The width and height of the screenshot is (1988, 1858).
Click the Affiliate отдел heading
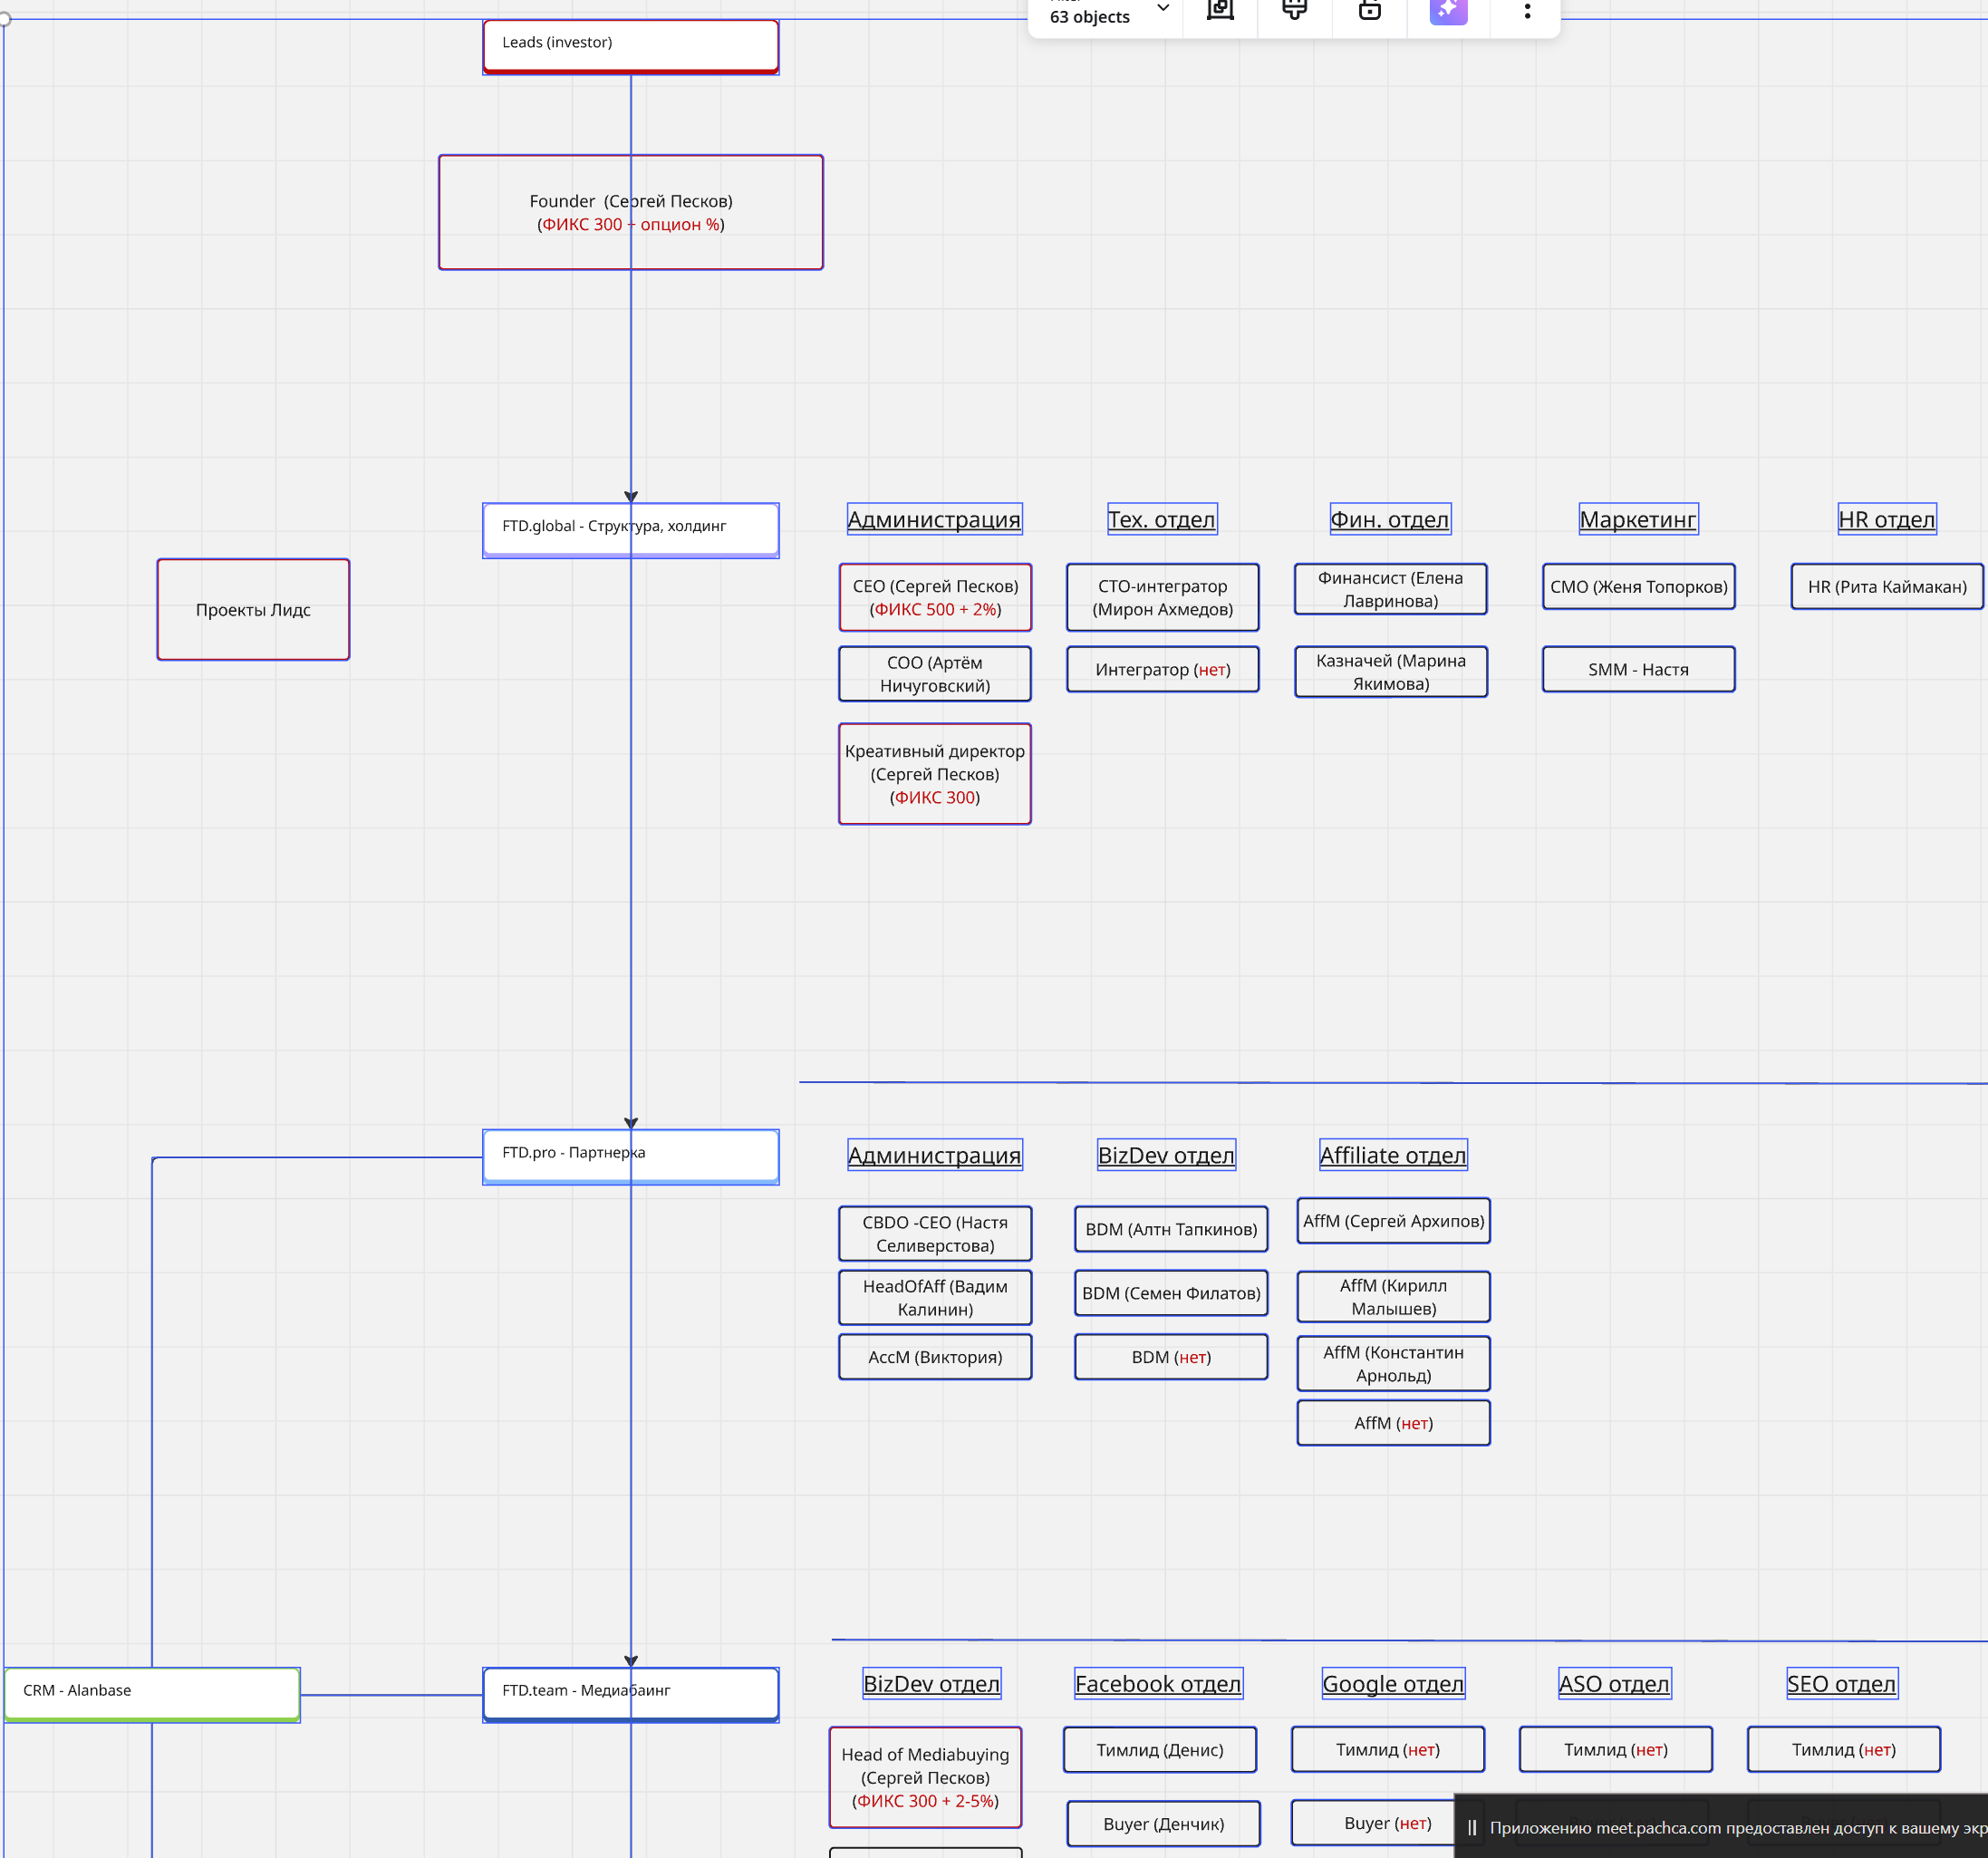(x=1392, y=1155)
